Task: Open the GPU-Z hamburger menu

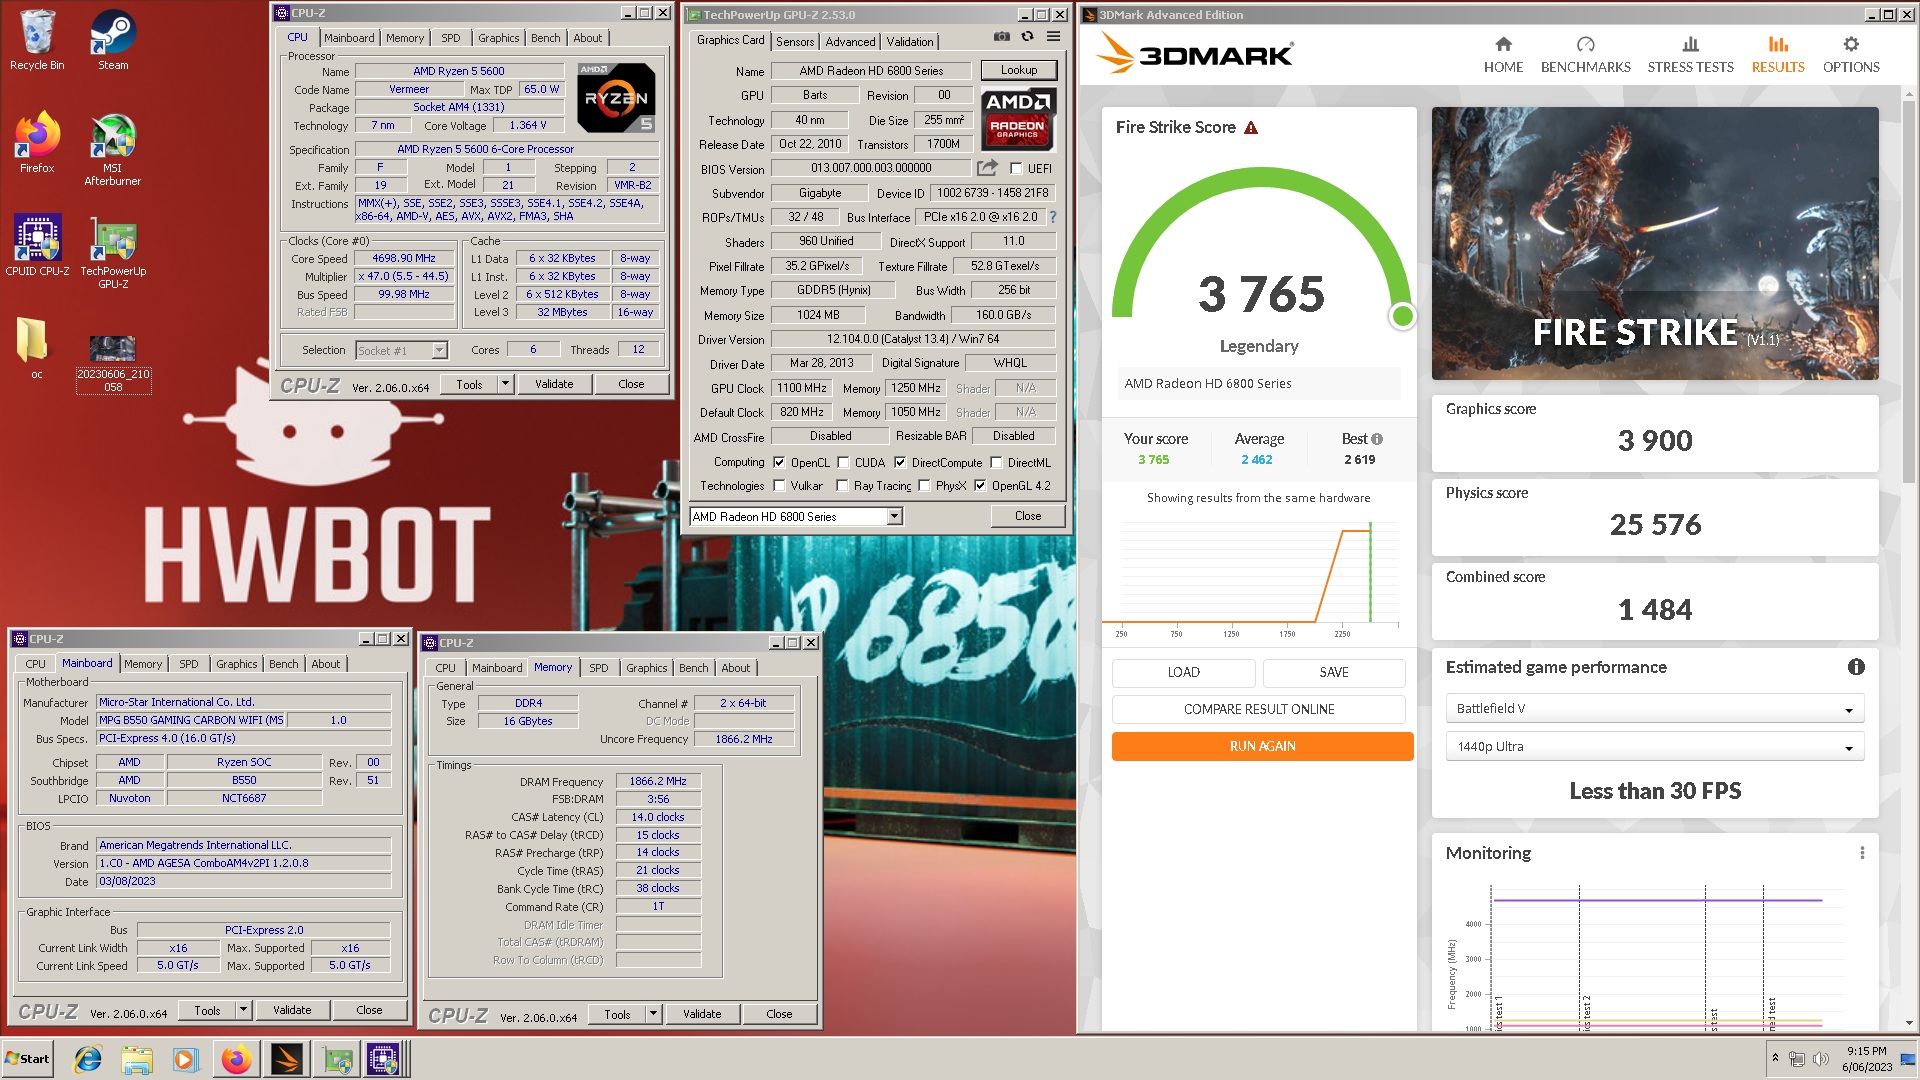Action: [1053, 36]
